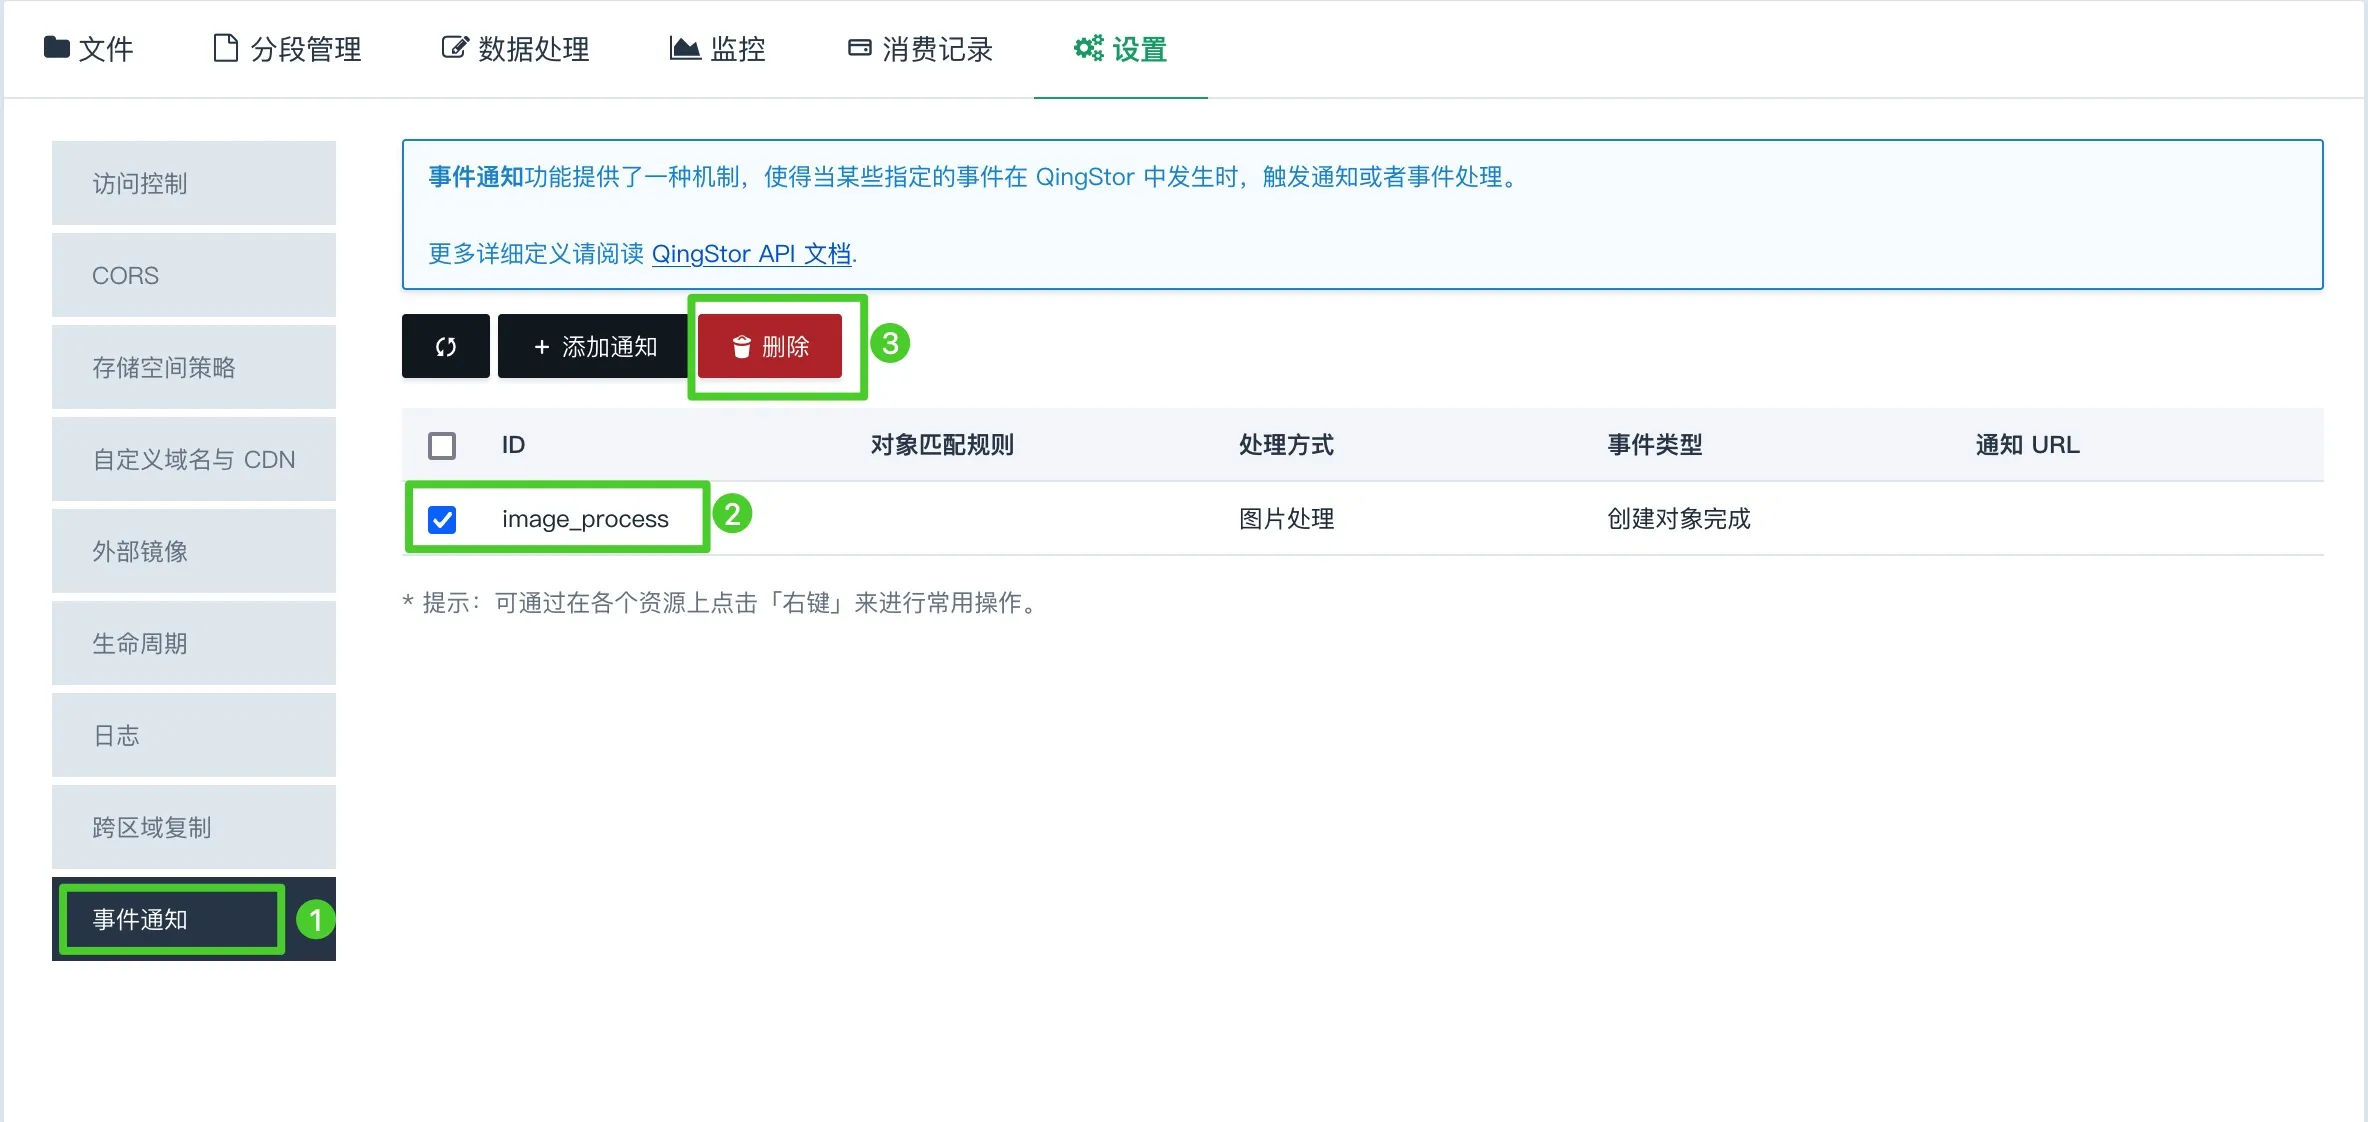Toggle the select-all checkbox in table header
The height and width of the screenshot is (1122, 2368).
pos(441,445)
